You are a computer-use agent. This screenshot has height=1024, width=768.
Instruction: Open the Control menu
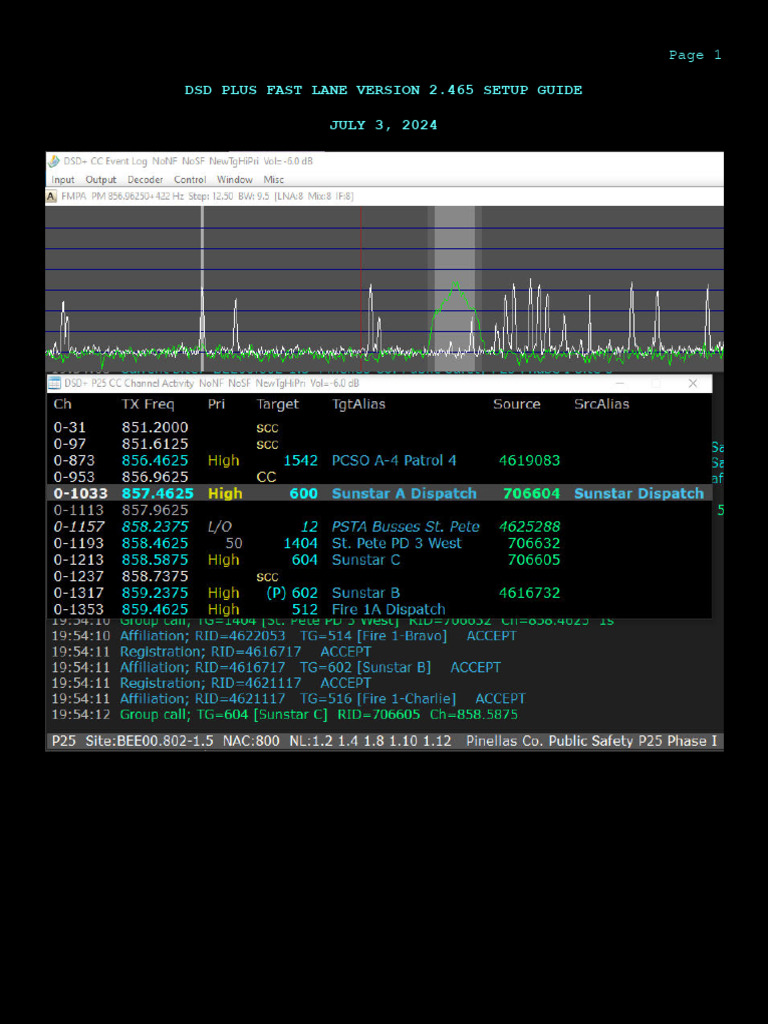pyautogui.click(x=190, y=179)
